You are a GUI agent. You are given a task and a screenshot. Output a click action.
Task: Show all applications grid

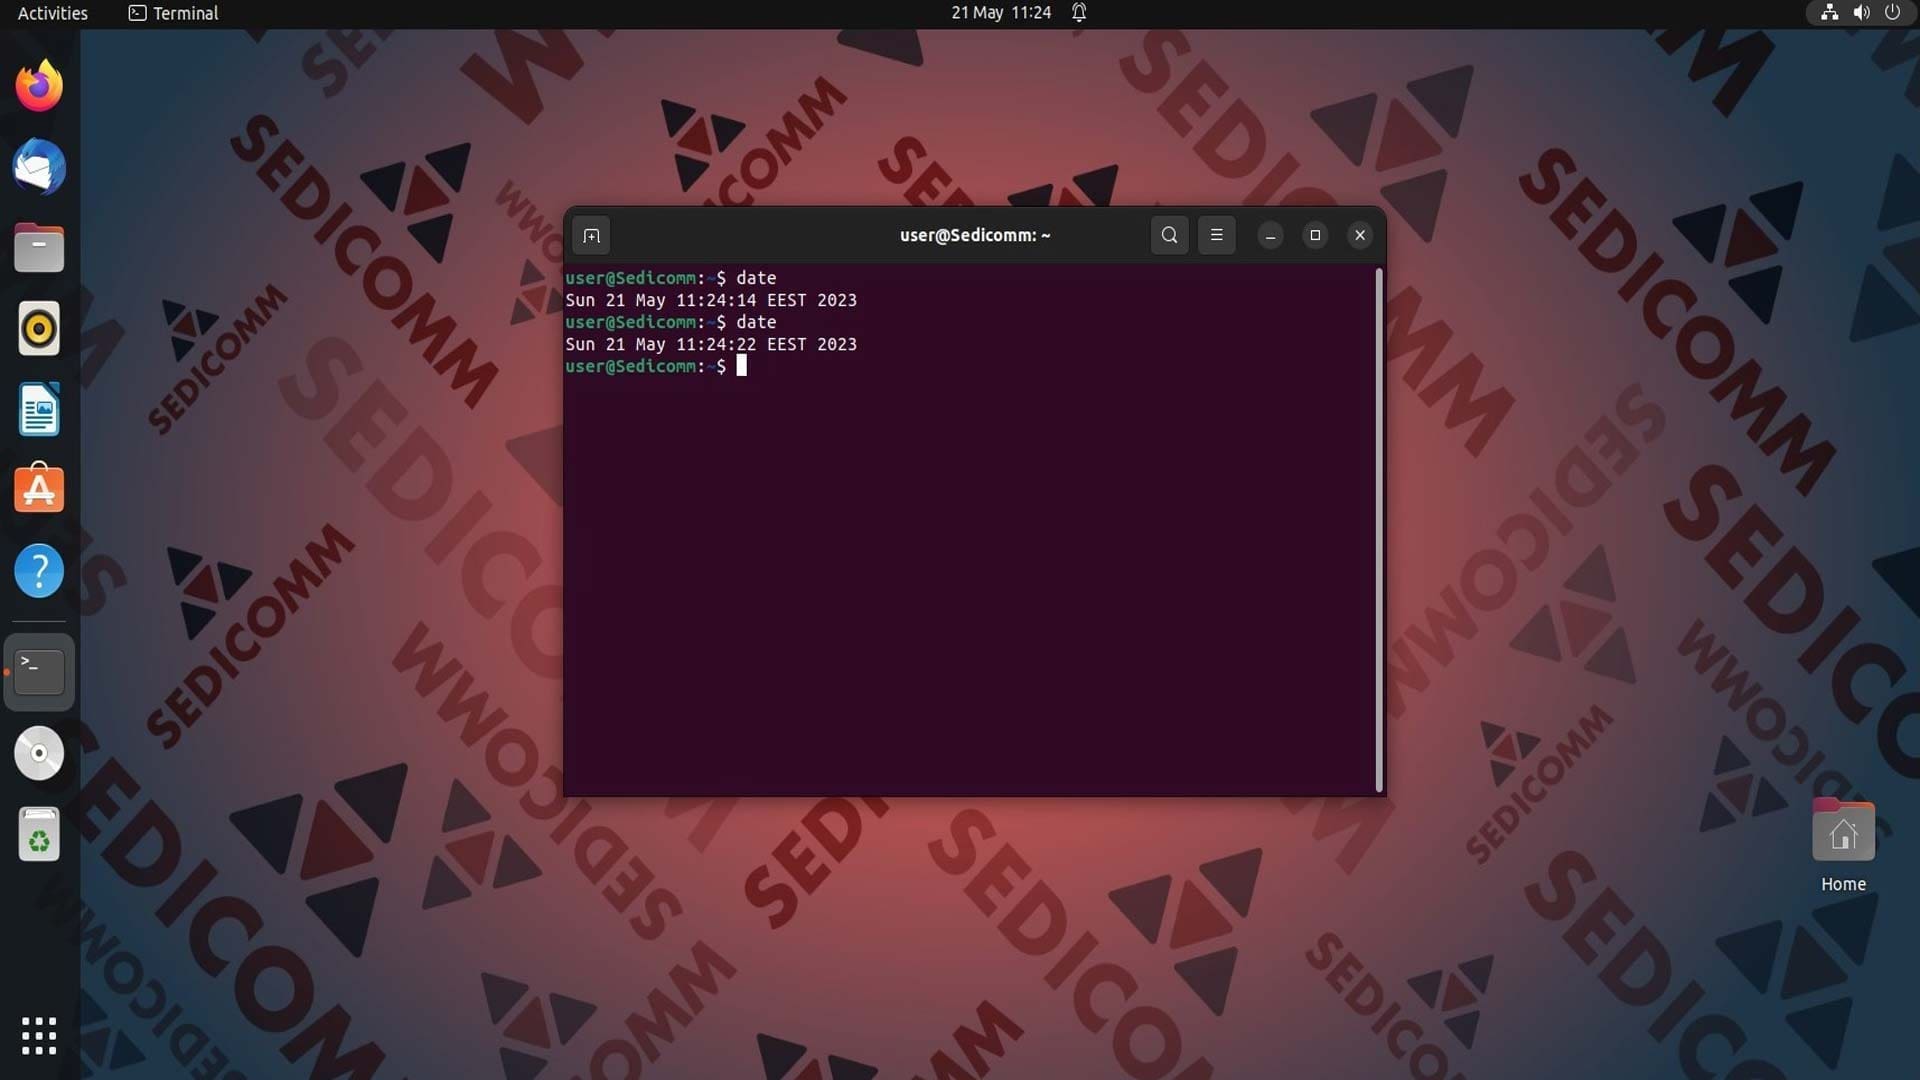click(39, 1036)
